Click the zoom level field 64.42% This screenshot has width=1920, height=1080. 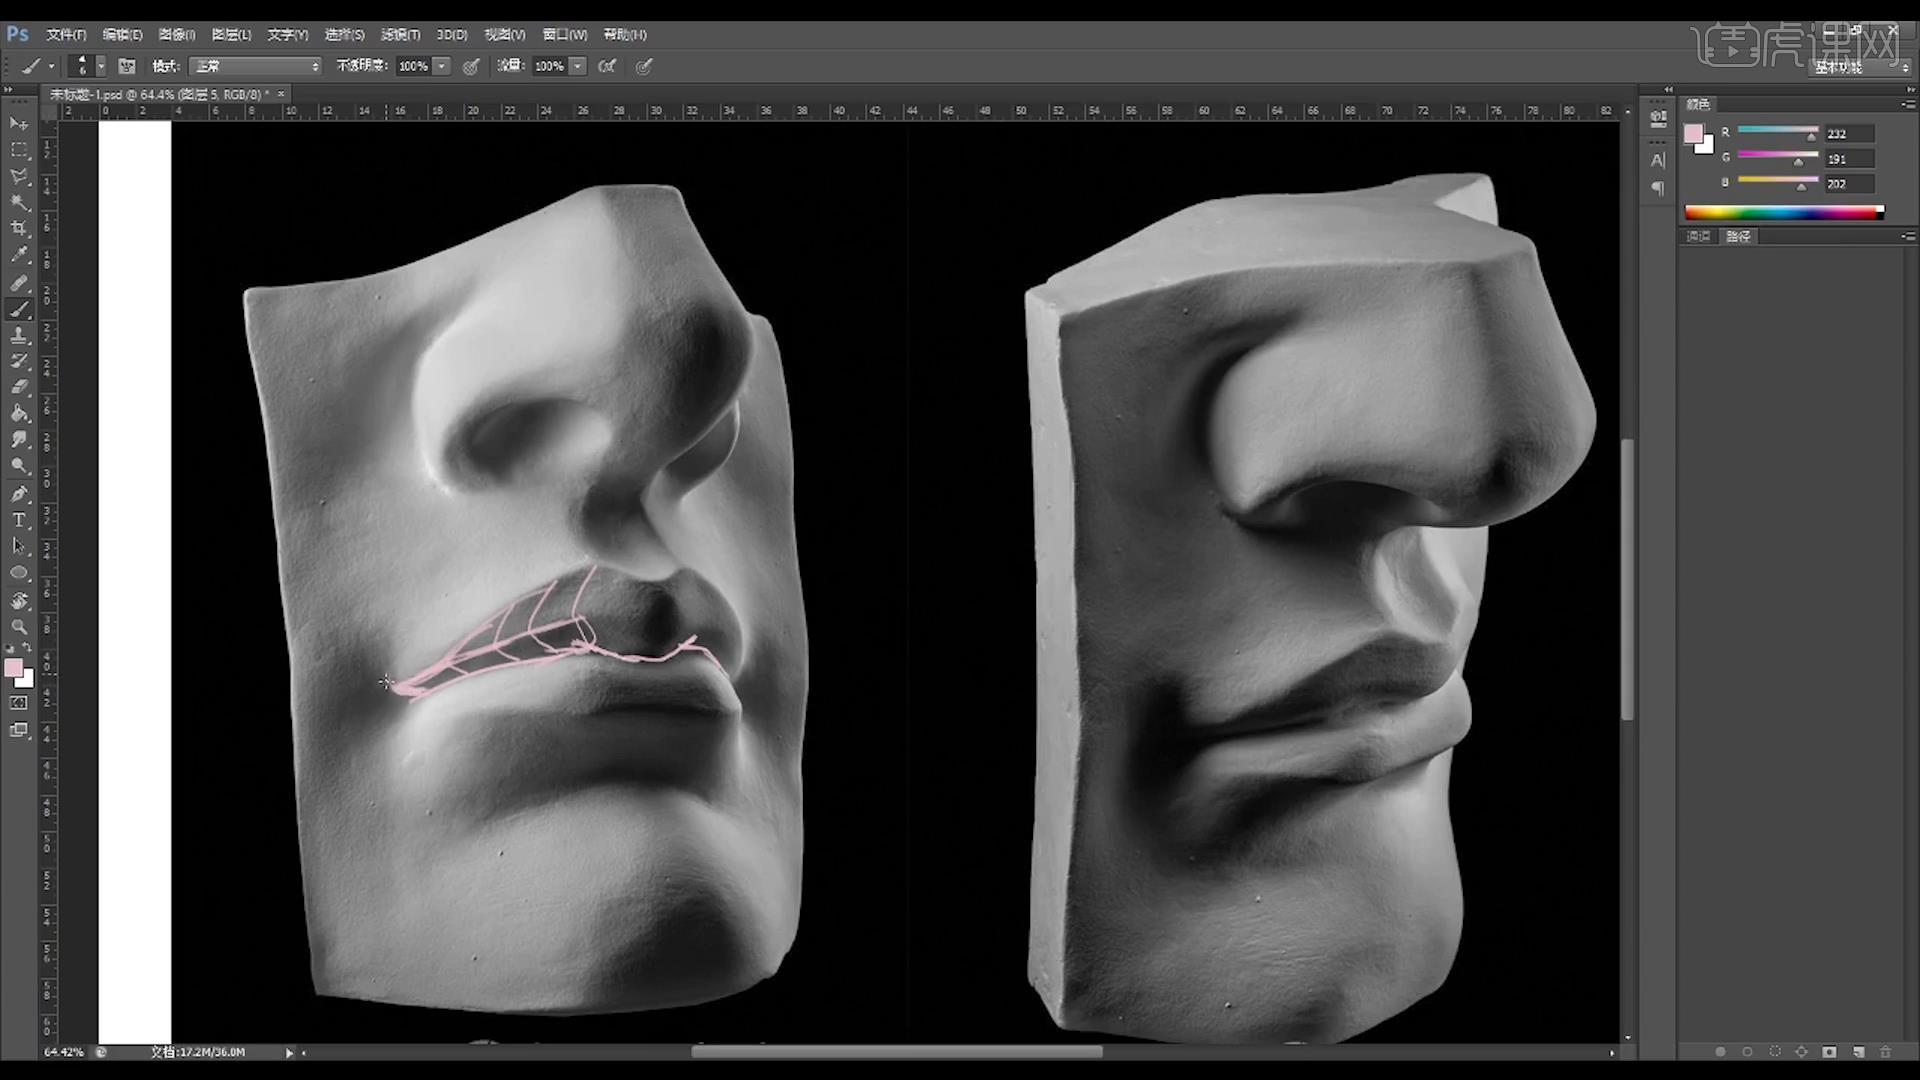(x=64, y=1052)
